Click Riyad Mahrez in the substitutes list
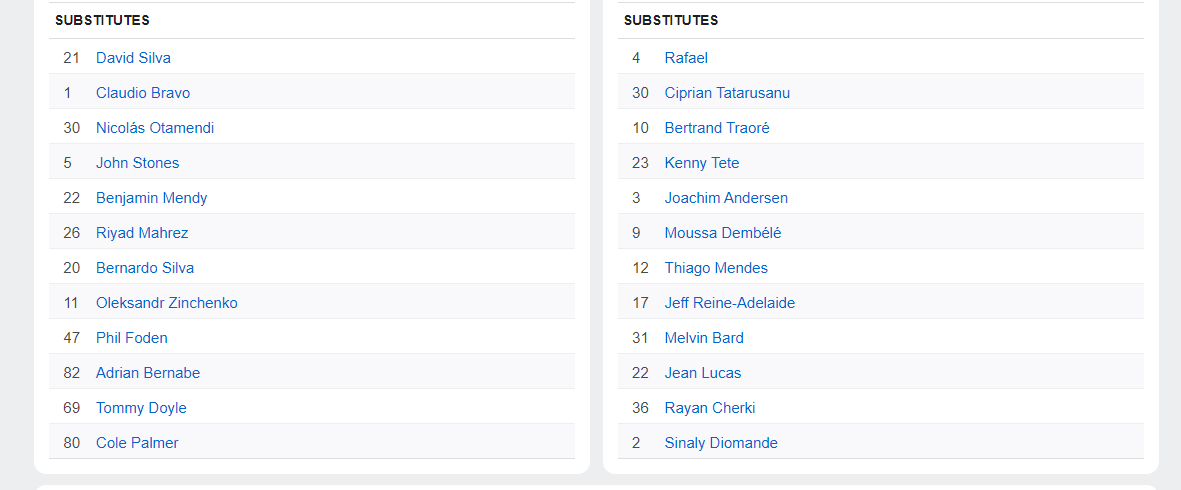Screen dimensions: 1181x490 (x=142, y=233)
